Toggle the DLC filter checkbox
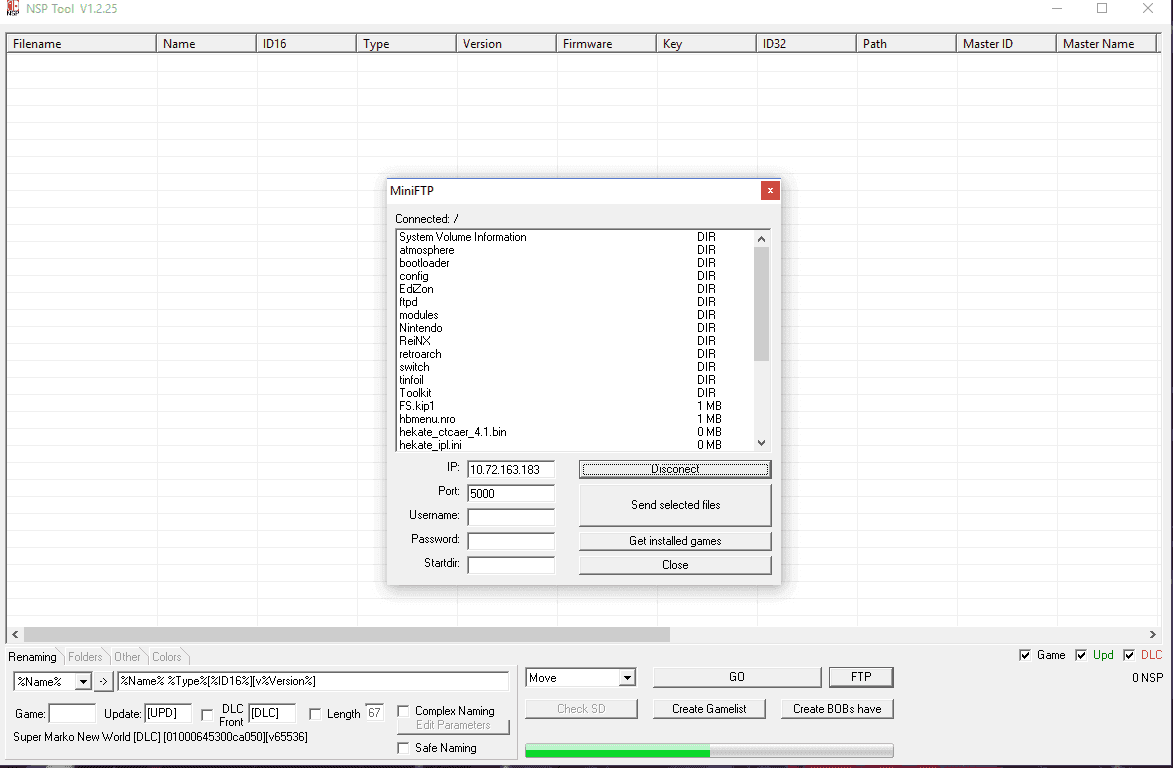Screen dimensions: 1173x768 pos(1129,655)
